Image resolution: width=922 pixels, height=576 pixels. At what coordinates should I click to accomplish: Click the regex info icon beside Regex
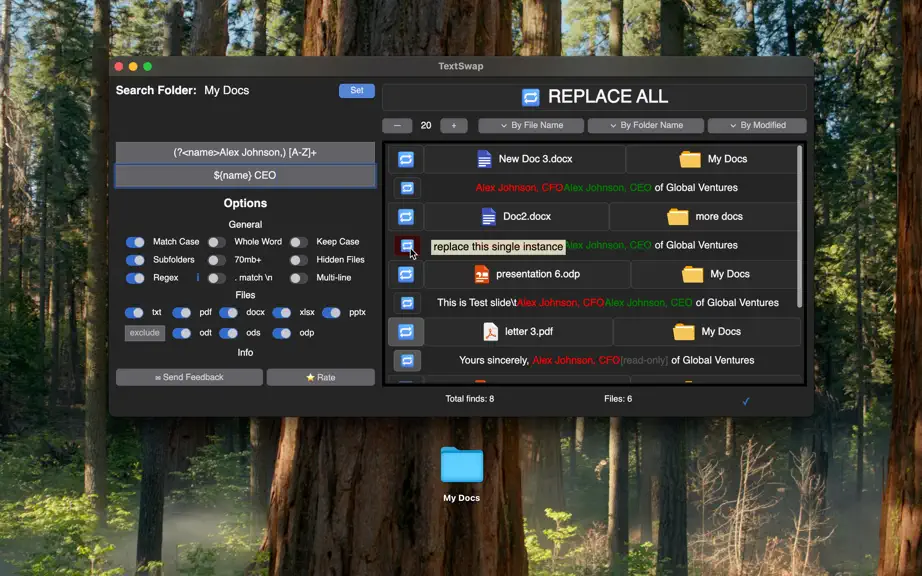[x=198, y=277]
